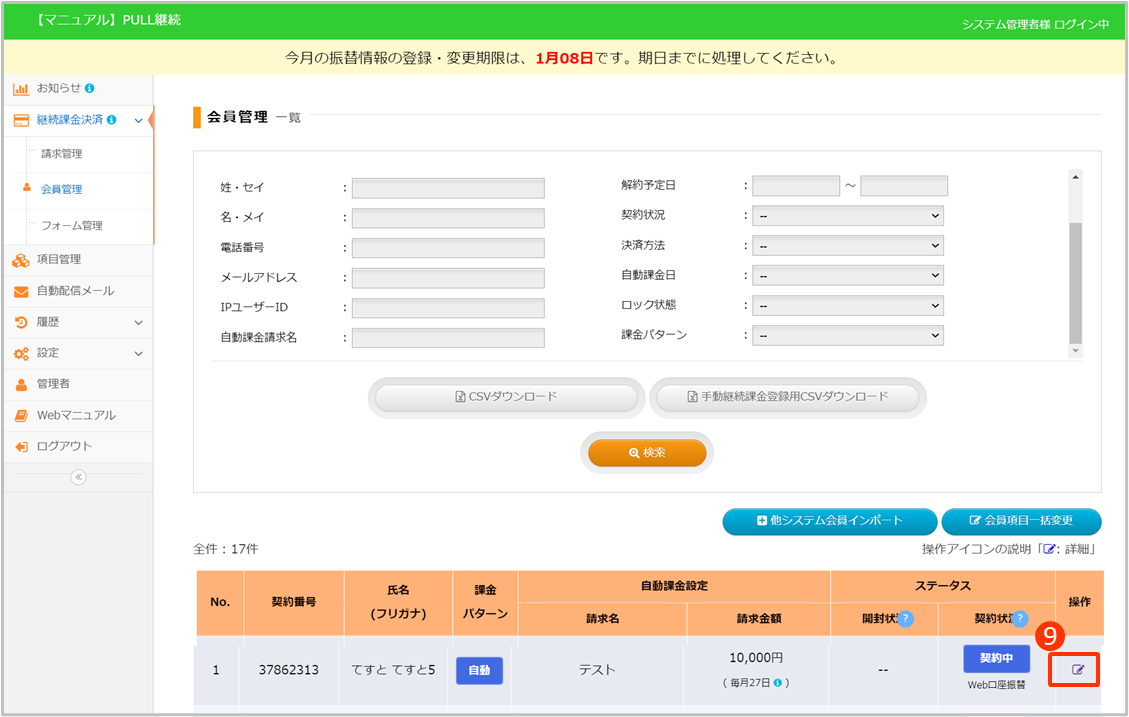Open the 契約状況 dropdown

pyautogui.click(x=847, y=216)
